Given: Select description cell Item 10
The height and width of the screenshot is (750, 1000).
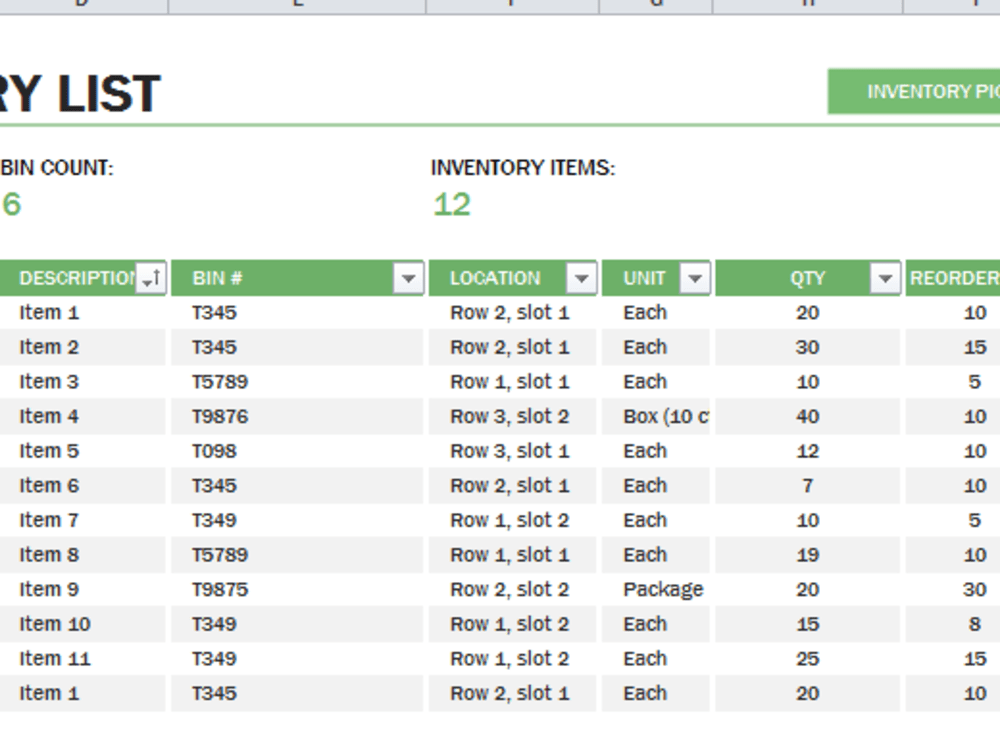Looking at the screenshot, I should pyautogui.click(x=83, y=624).
